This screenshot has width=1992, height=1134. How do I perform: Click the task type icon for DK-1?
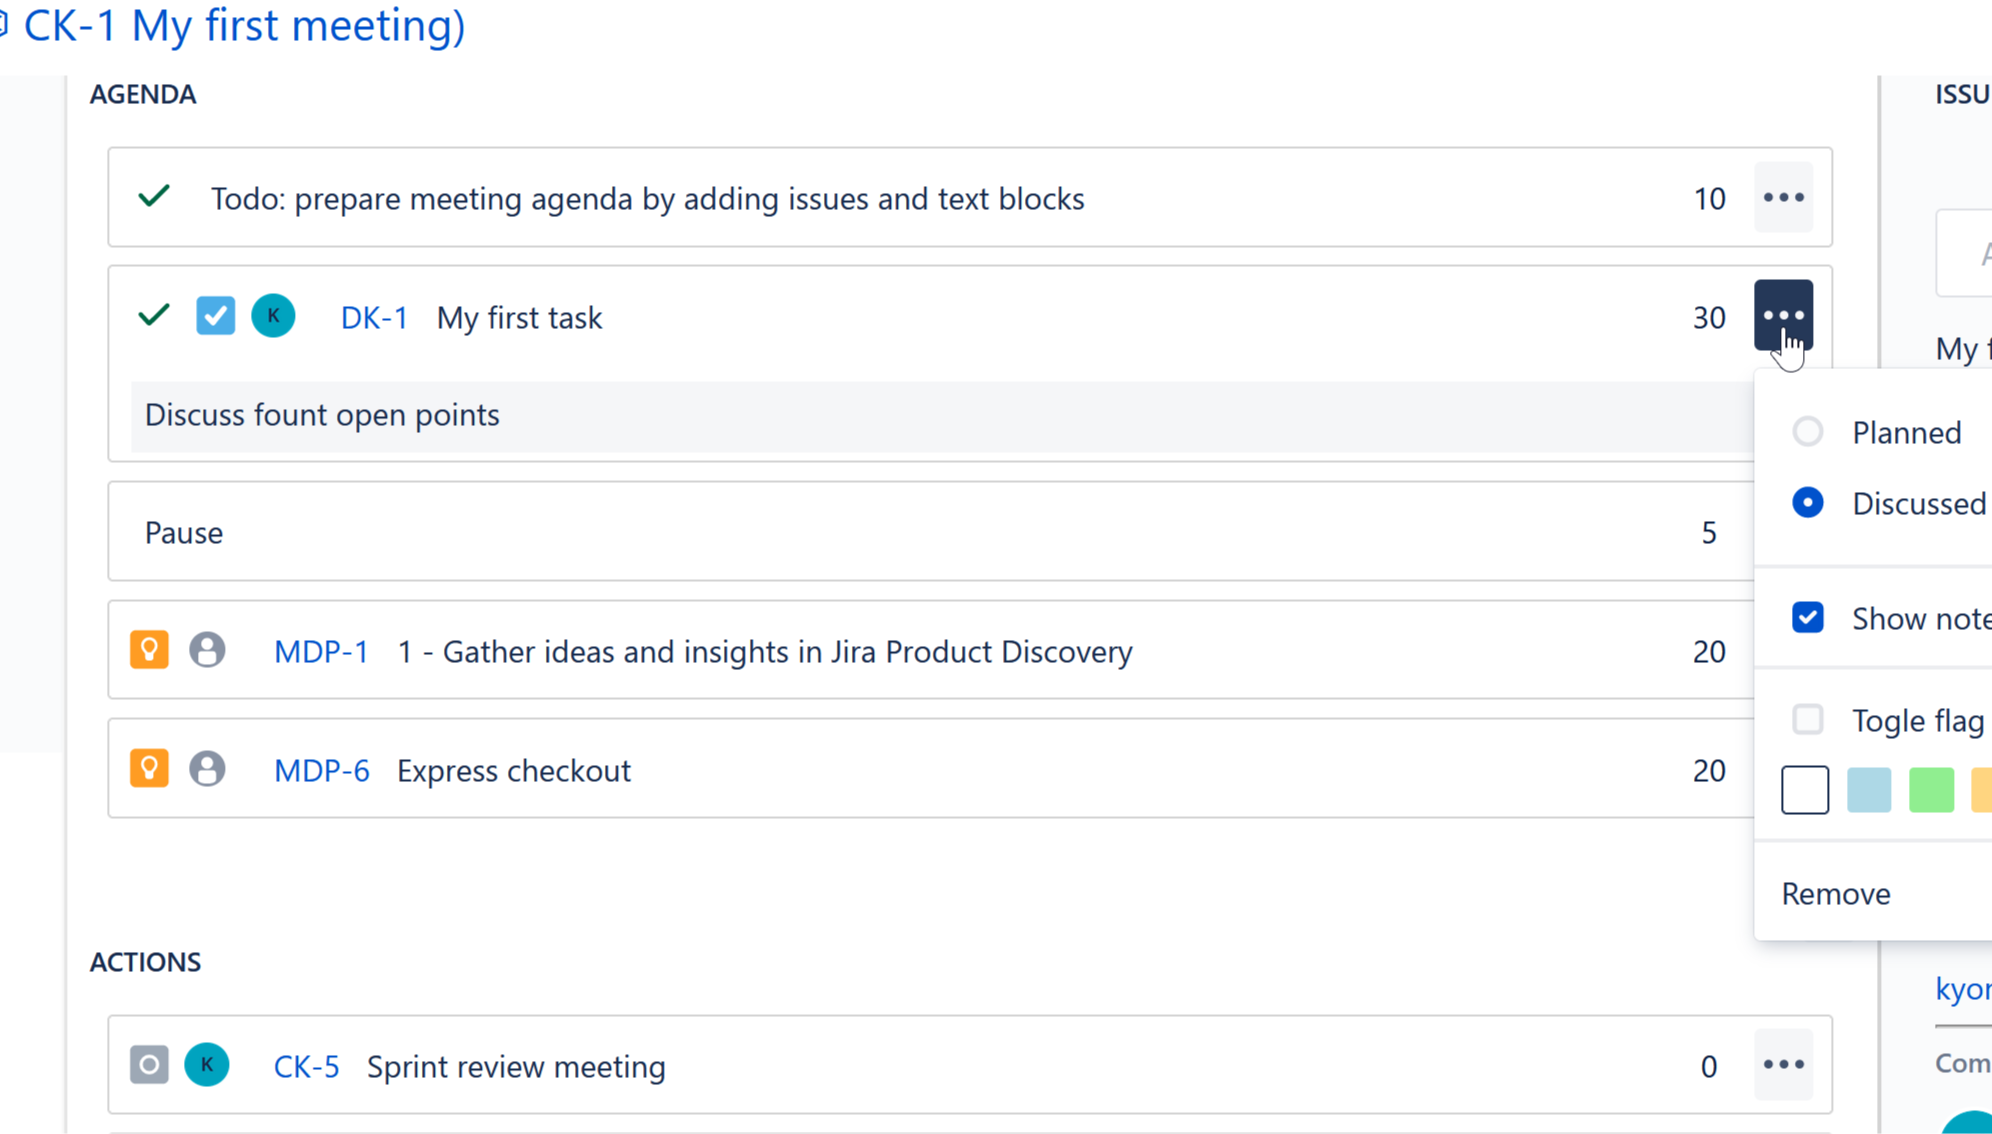point(215,316)
